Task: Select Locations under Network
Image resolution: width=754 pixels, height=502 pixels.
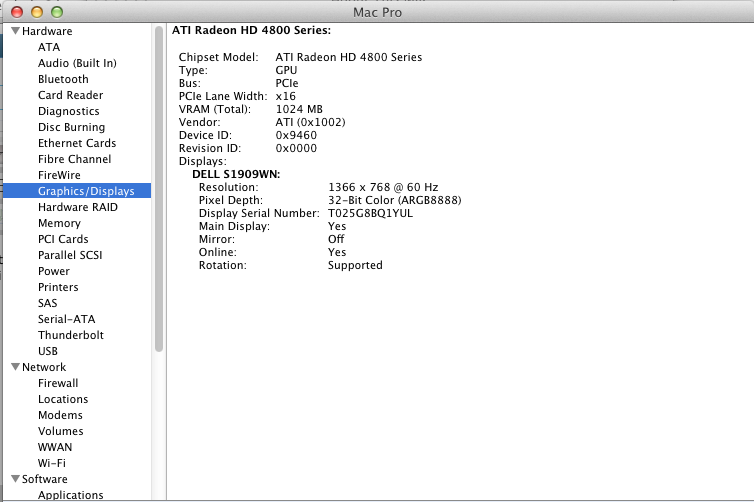Action: 63,399
